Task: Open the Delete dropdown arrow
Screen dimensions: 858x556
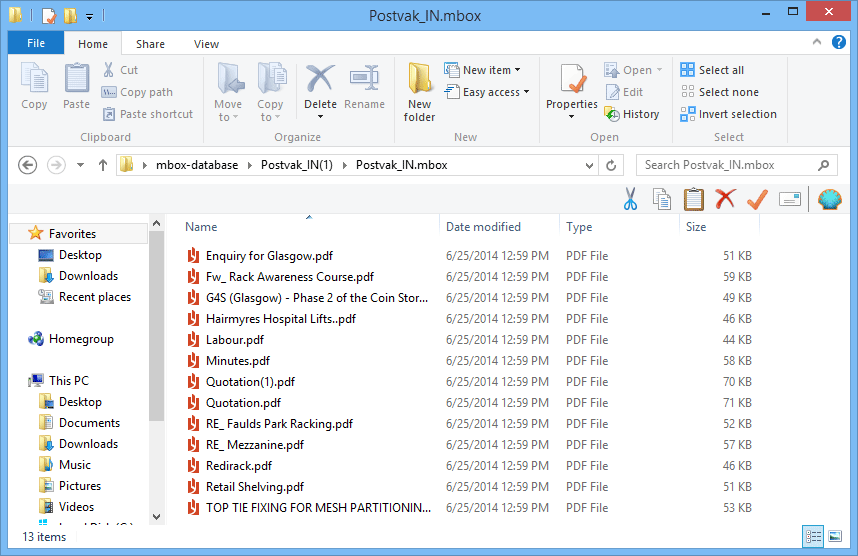Action: [320, 117]
